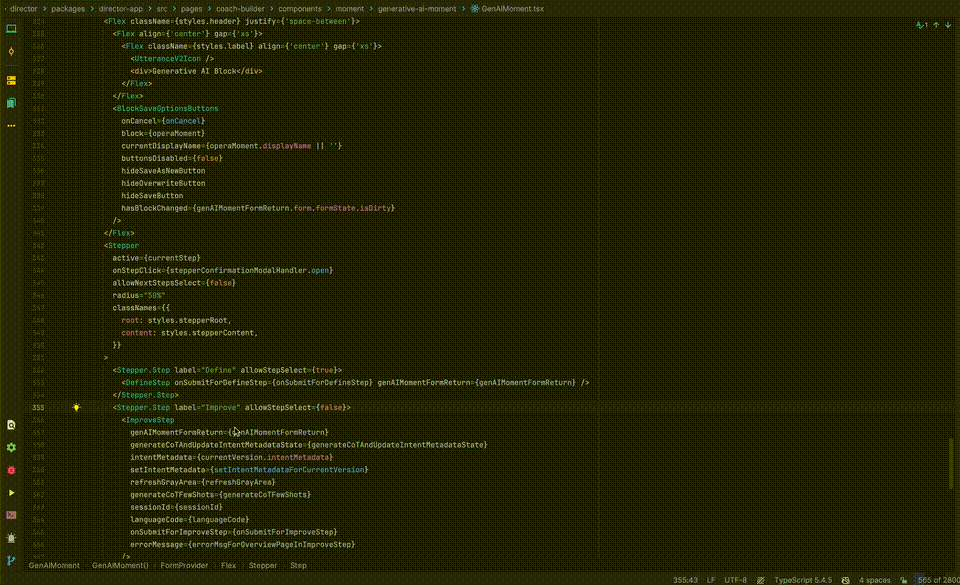Select the green run/play icon in sidebar
960x585 pixels.
(12, 492)
